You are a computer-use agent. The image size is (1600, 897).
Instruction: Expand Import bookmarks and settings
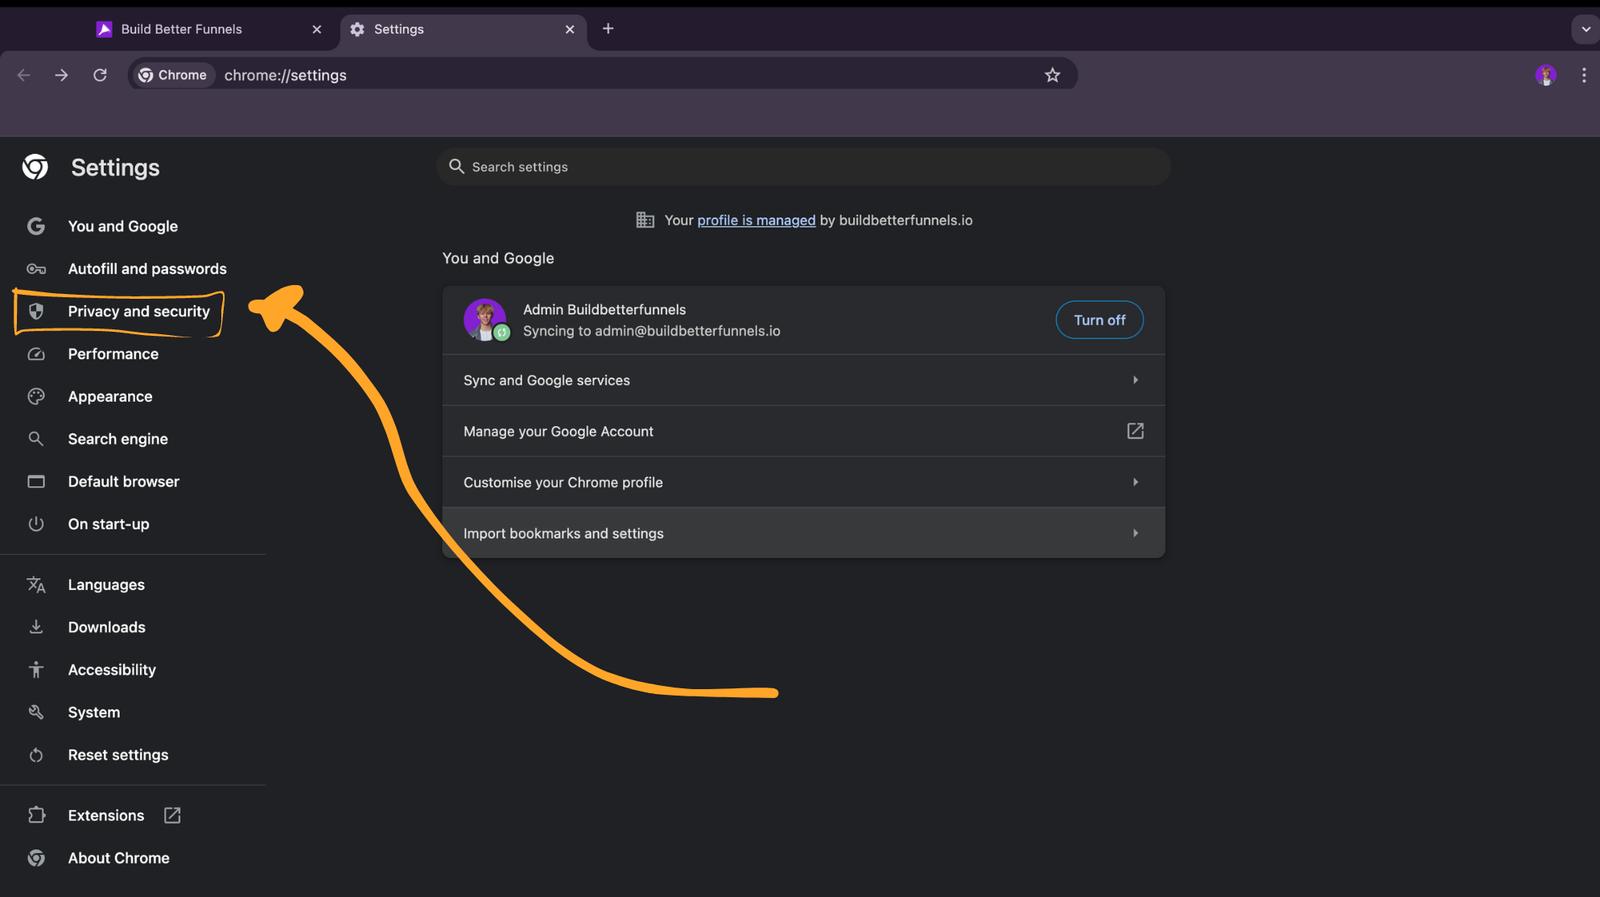point(802,533)
